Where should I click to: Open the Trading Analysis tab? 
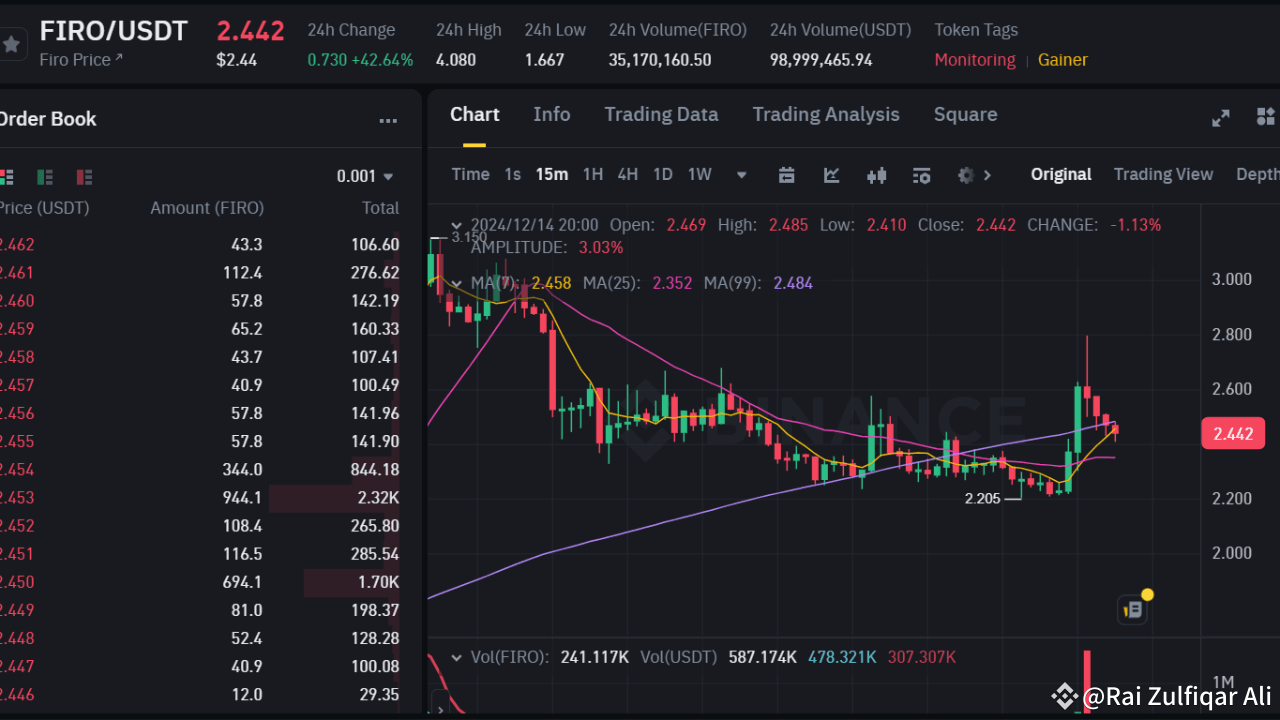826,114
